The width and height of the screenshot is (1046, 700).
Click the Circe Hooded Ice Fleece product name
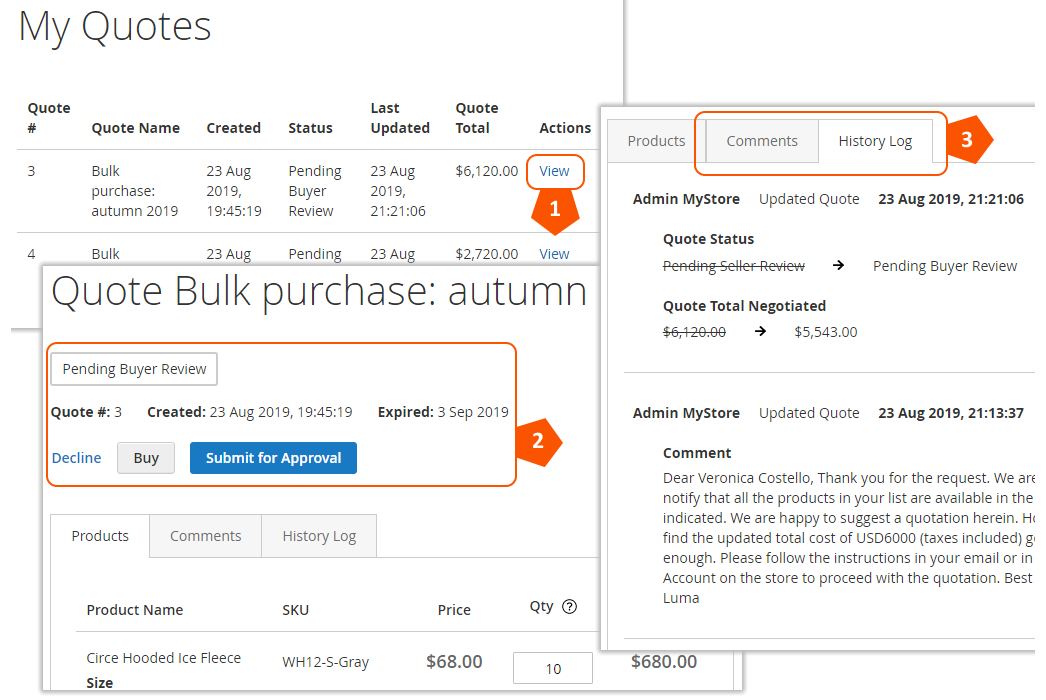(x=164, y=658)
